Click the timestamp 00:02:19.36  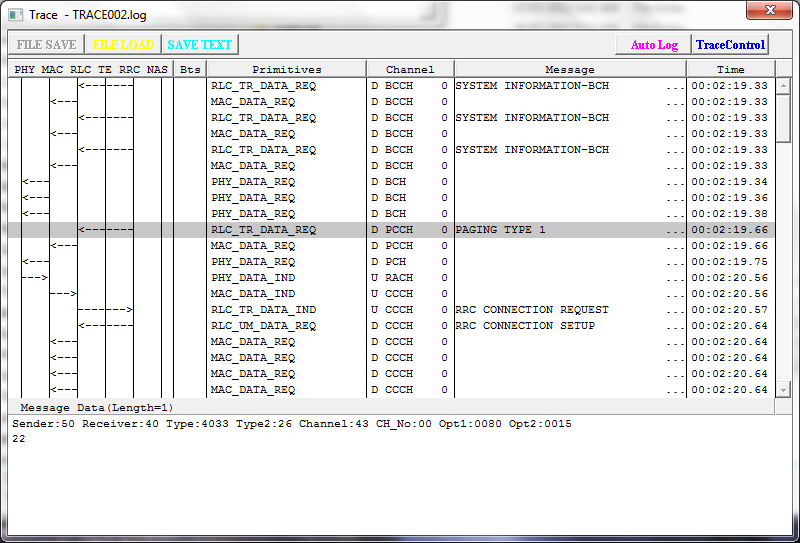pyautogui.click(x=730, y=198)
